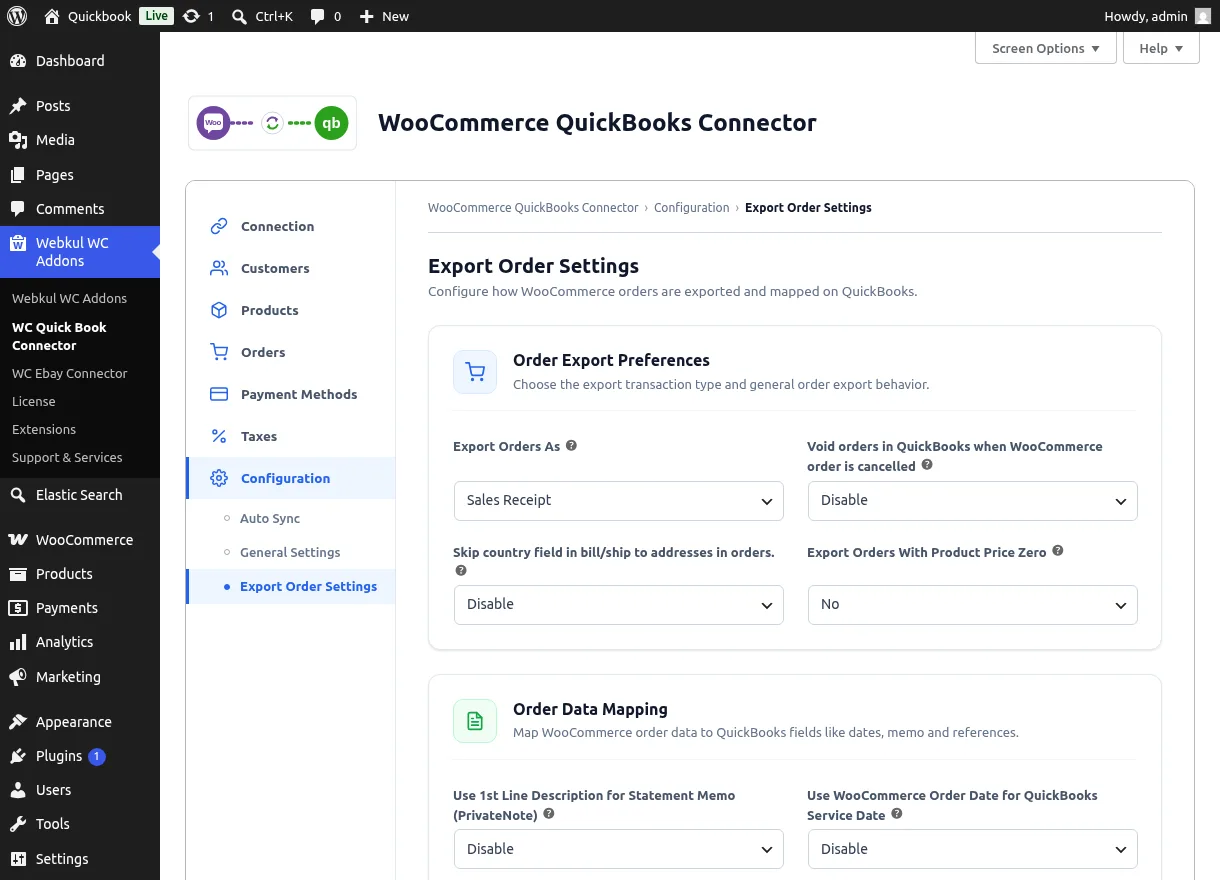Click help icon for QuickBooks Service Date

tap(897, 814)
